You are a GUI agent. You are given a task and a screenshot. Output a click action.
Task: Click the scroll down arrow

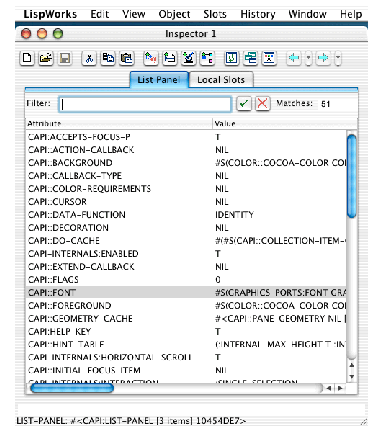pos(352,377)
